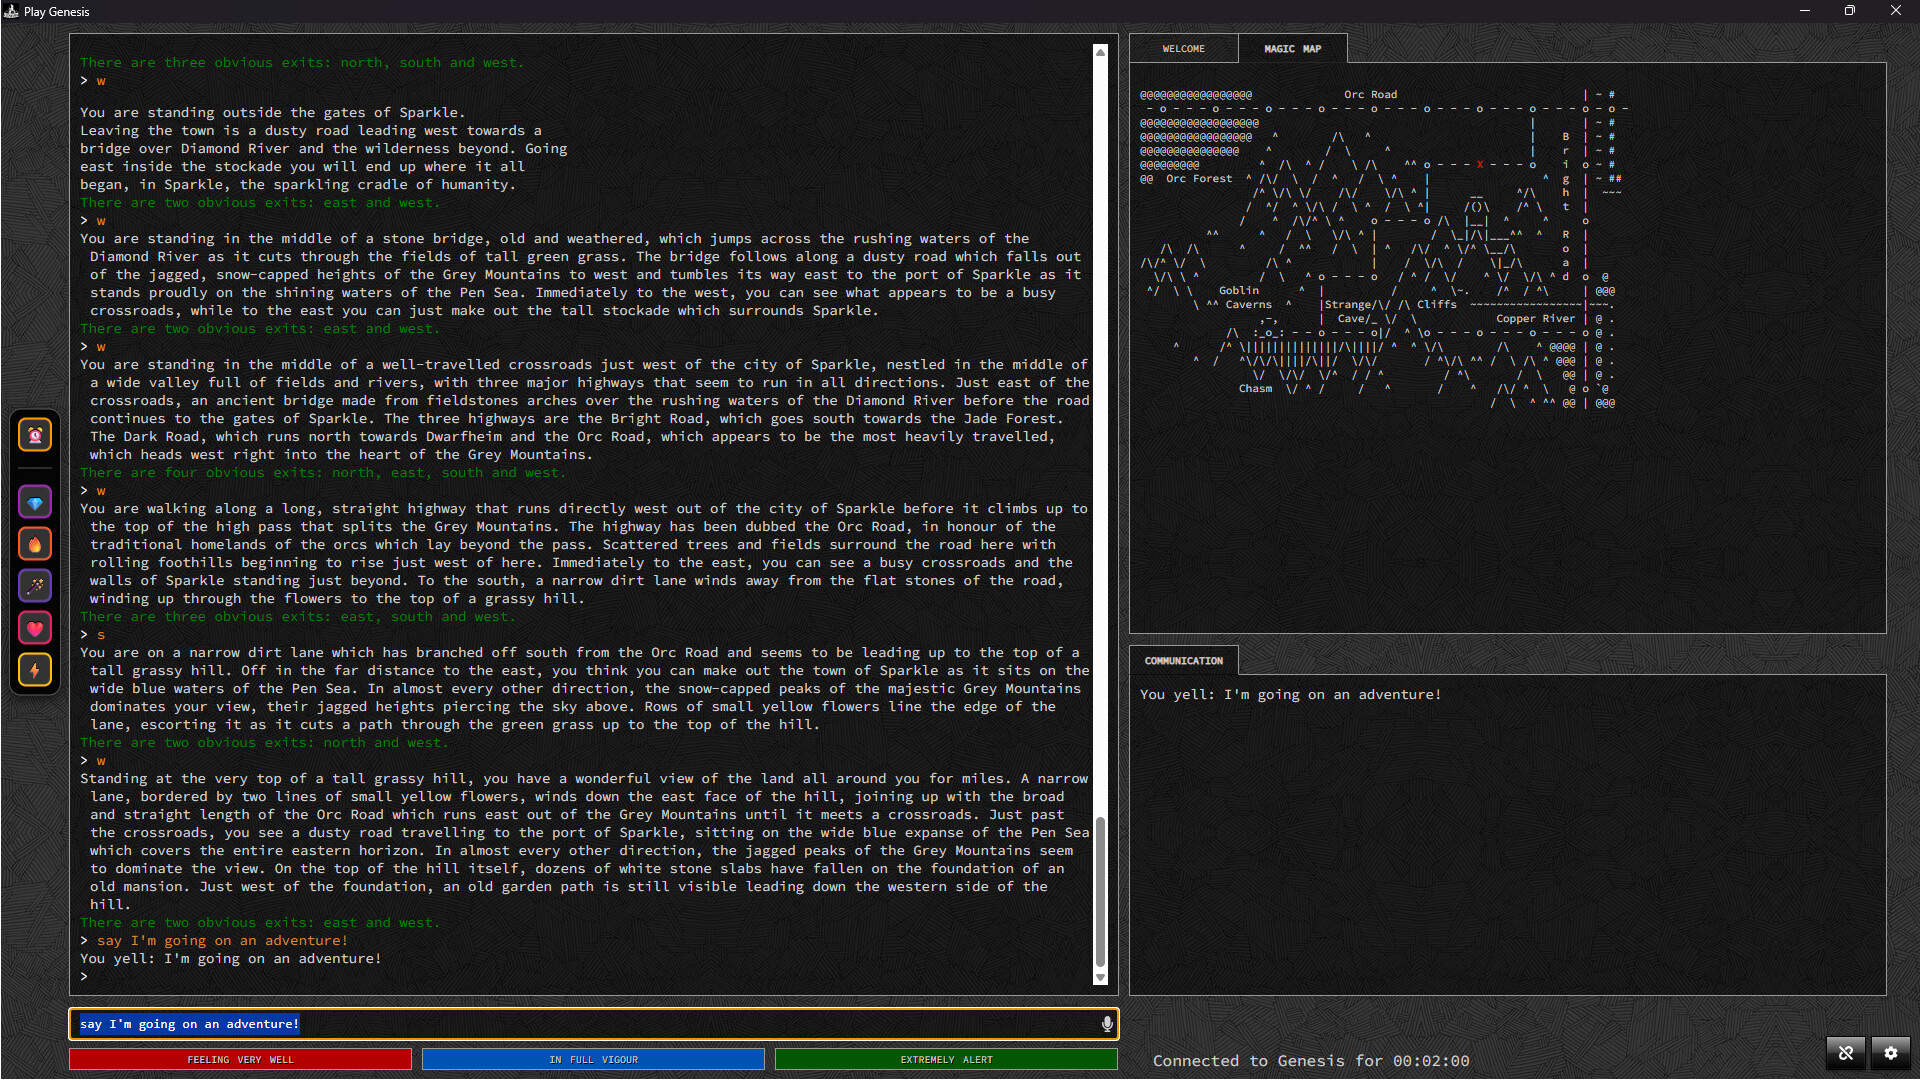This screenshot has width=1920, height=1080.
Task: Switch to the WELCOME tab
Action: 1184,49
